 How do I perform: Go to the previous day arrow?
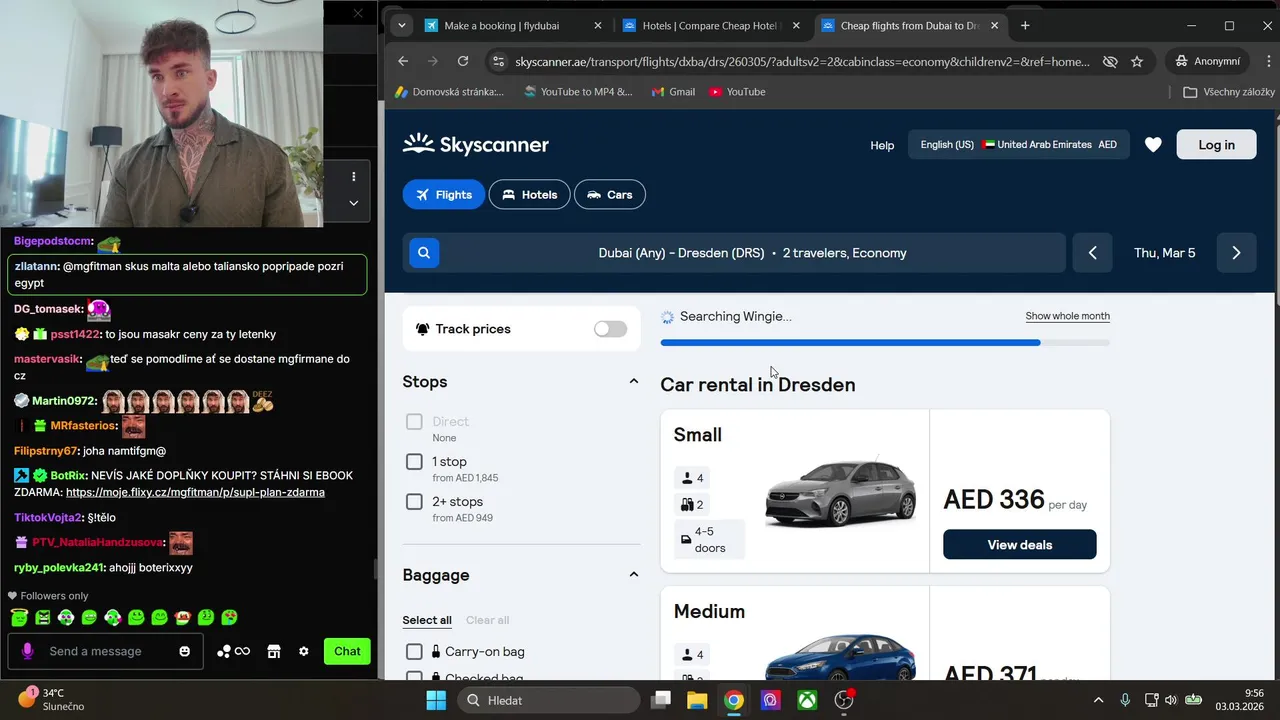point(1092,253)
